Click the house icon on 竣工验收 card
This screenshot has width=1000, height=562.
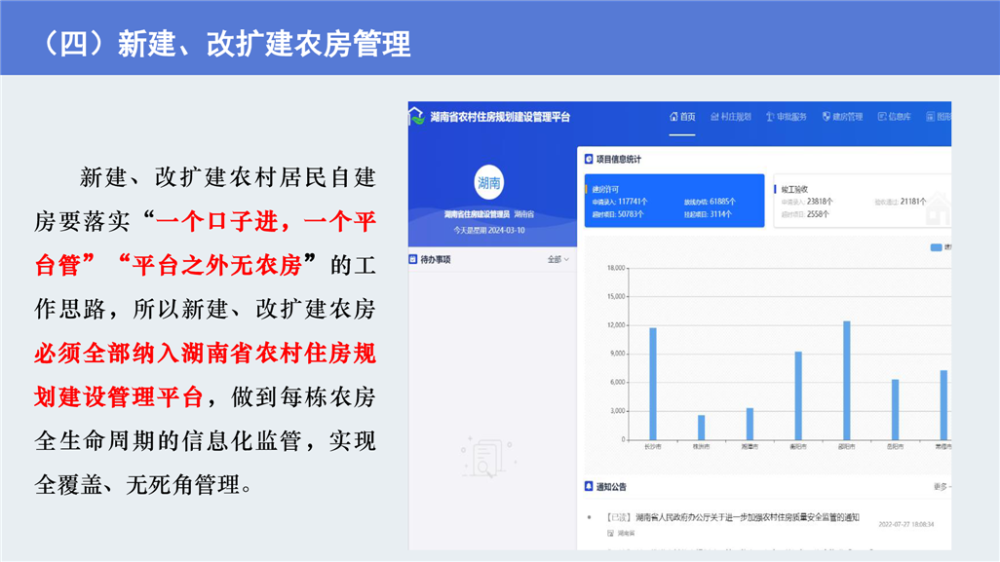937,209
